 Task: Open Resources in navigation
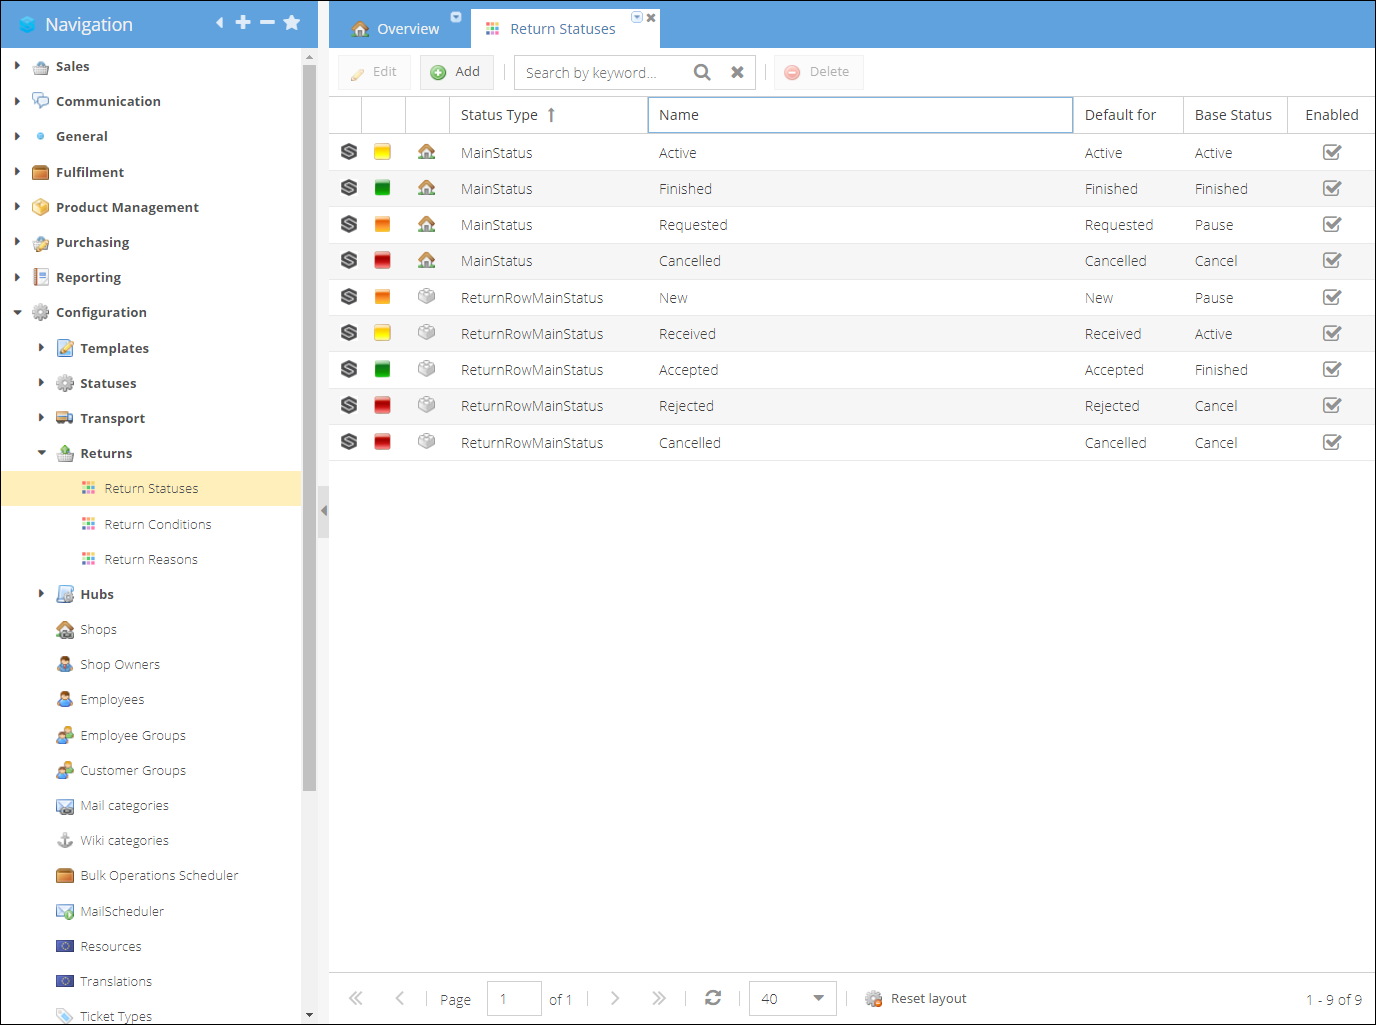click(110, 946)
